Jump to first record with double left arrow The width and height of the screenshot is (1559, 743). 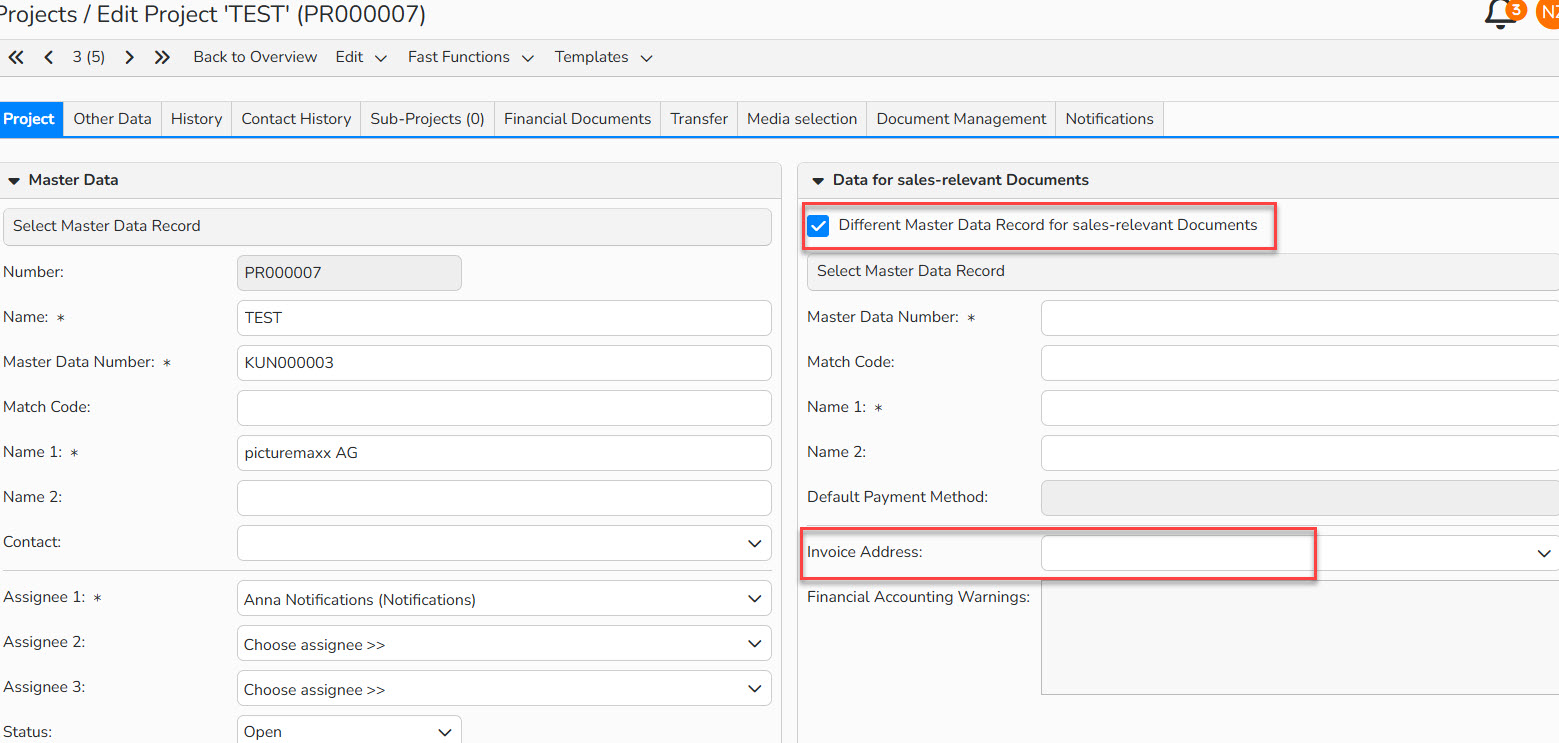tap(16, 57)
